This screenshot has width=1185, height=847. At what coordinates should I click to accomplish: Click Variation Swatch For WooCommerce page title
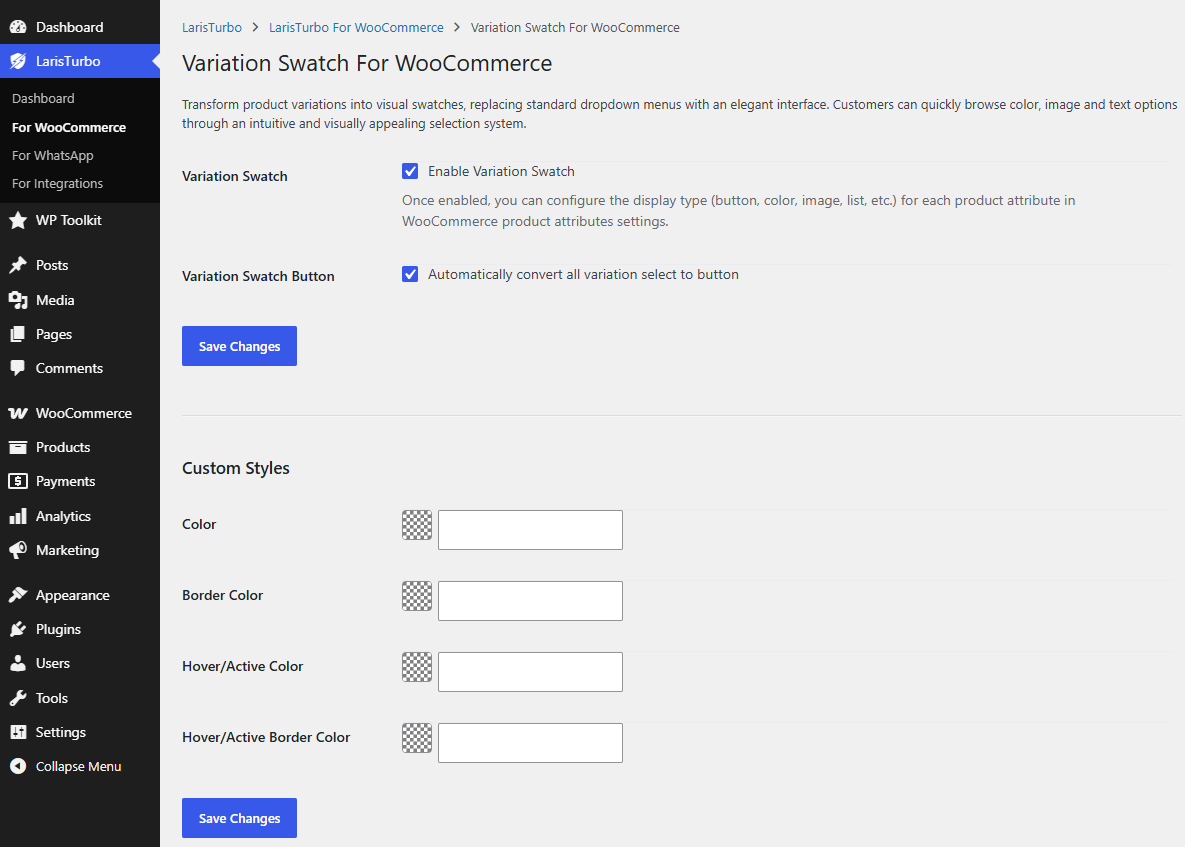(x=367, y=63)
